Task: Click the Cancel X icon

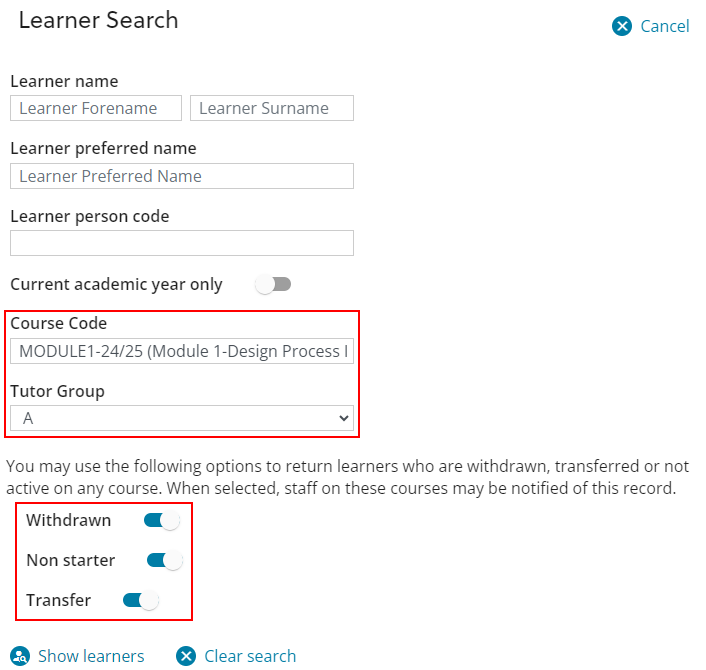Action: click(621, 26)
